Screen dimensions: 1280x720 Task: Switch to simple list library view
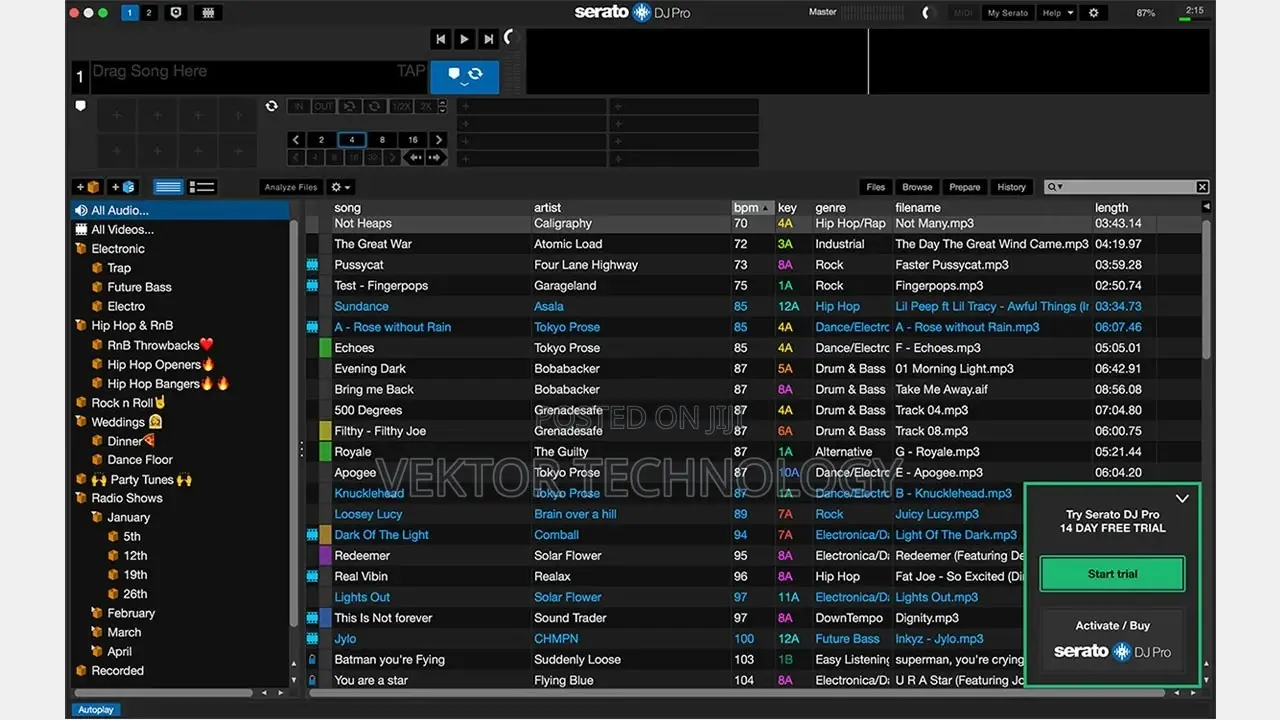coord(168,187)
